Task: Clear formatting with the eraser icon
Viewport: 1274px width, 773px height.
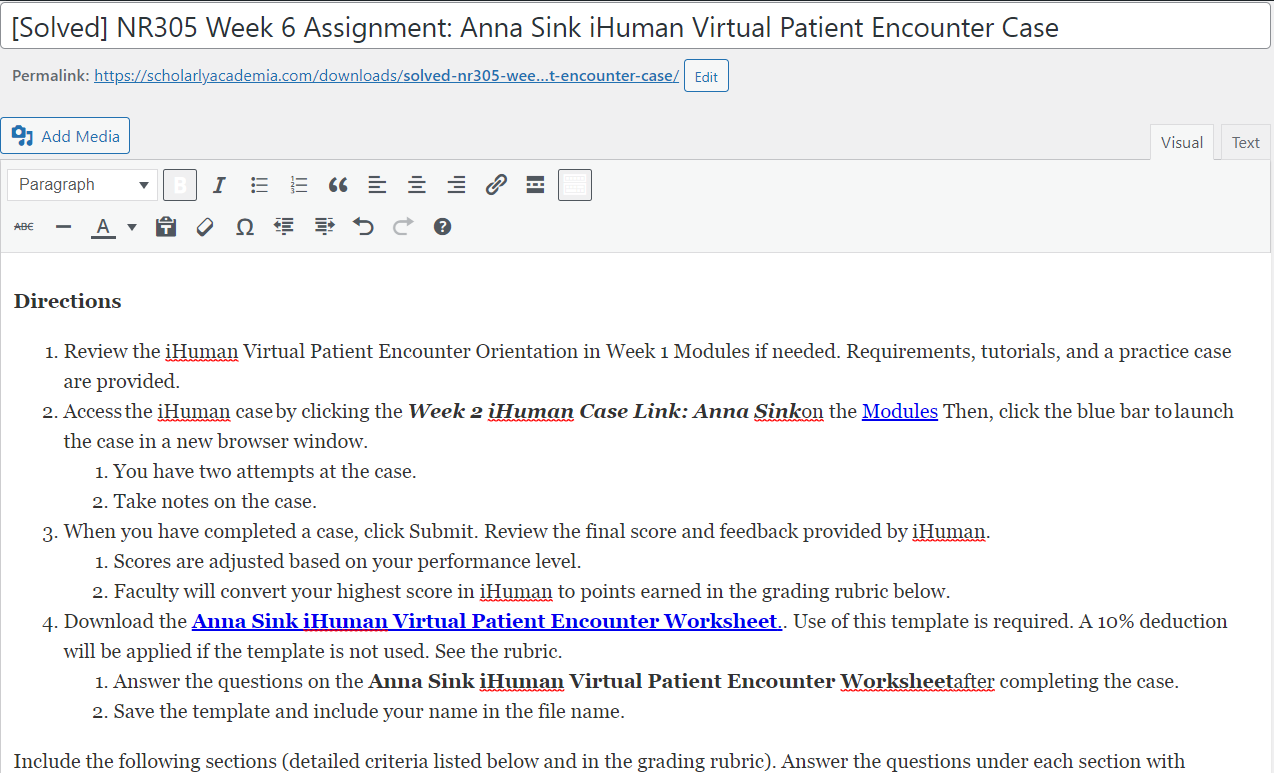Action: pyautogui.click(x=205, y=227)
